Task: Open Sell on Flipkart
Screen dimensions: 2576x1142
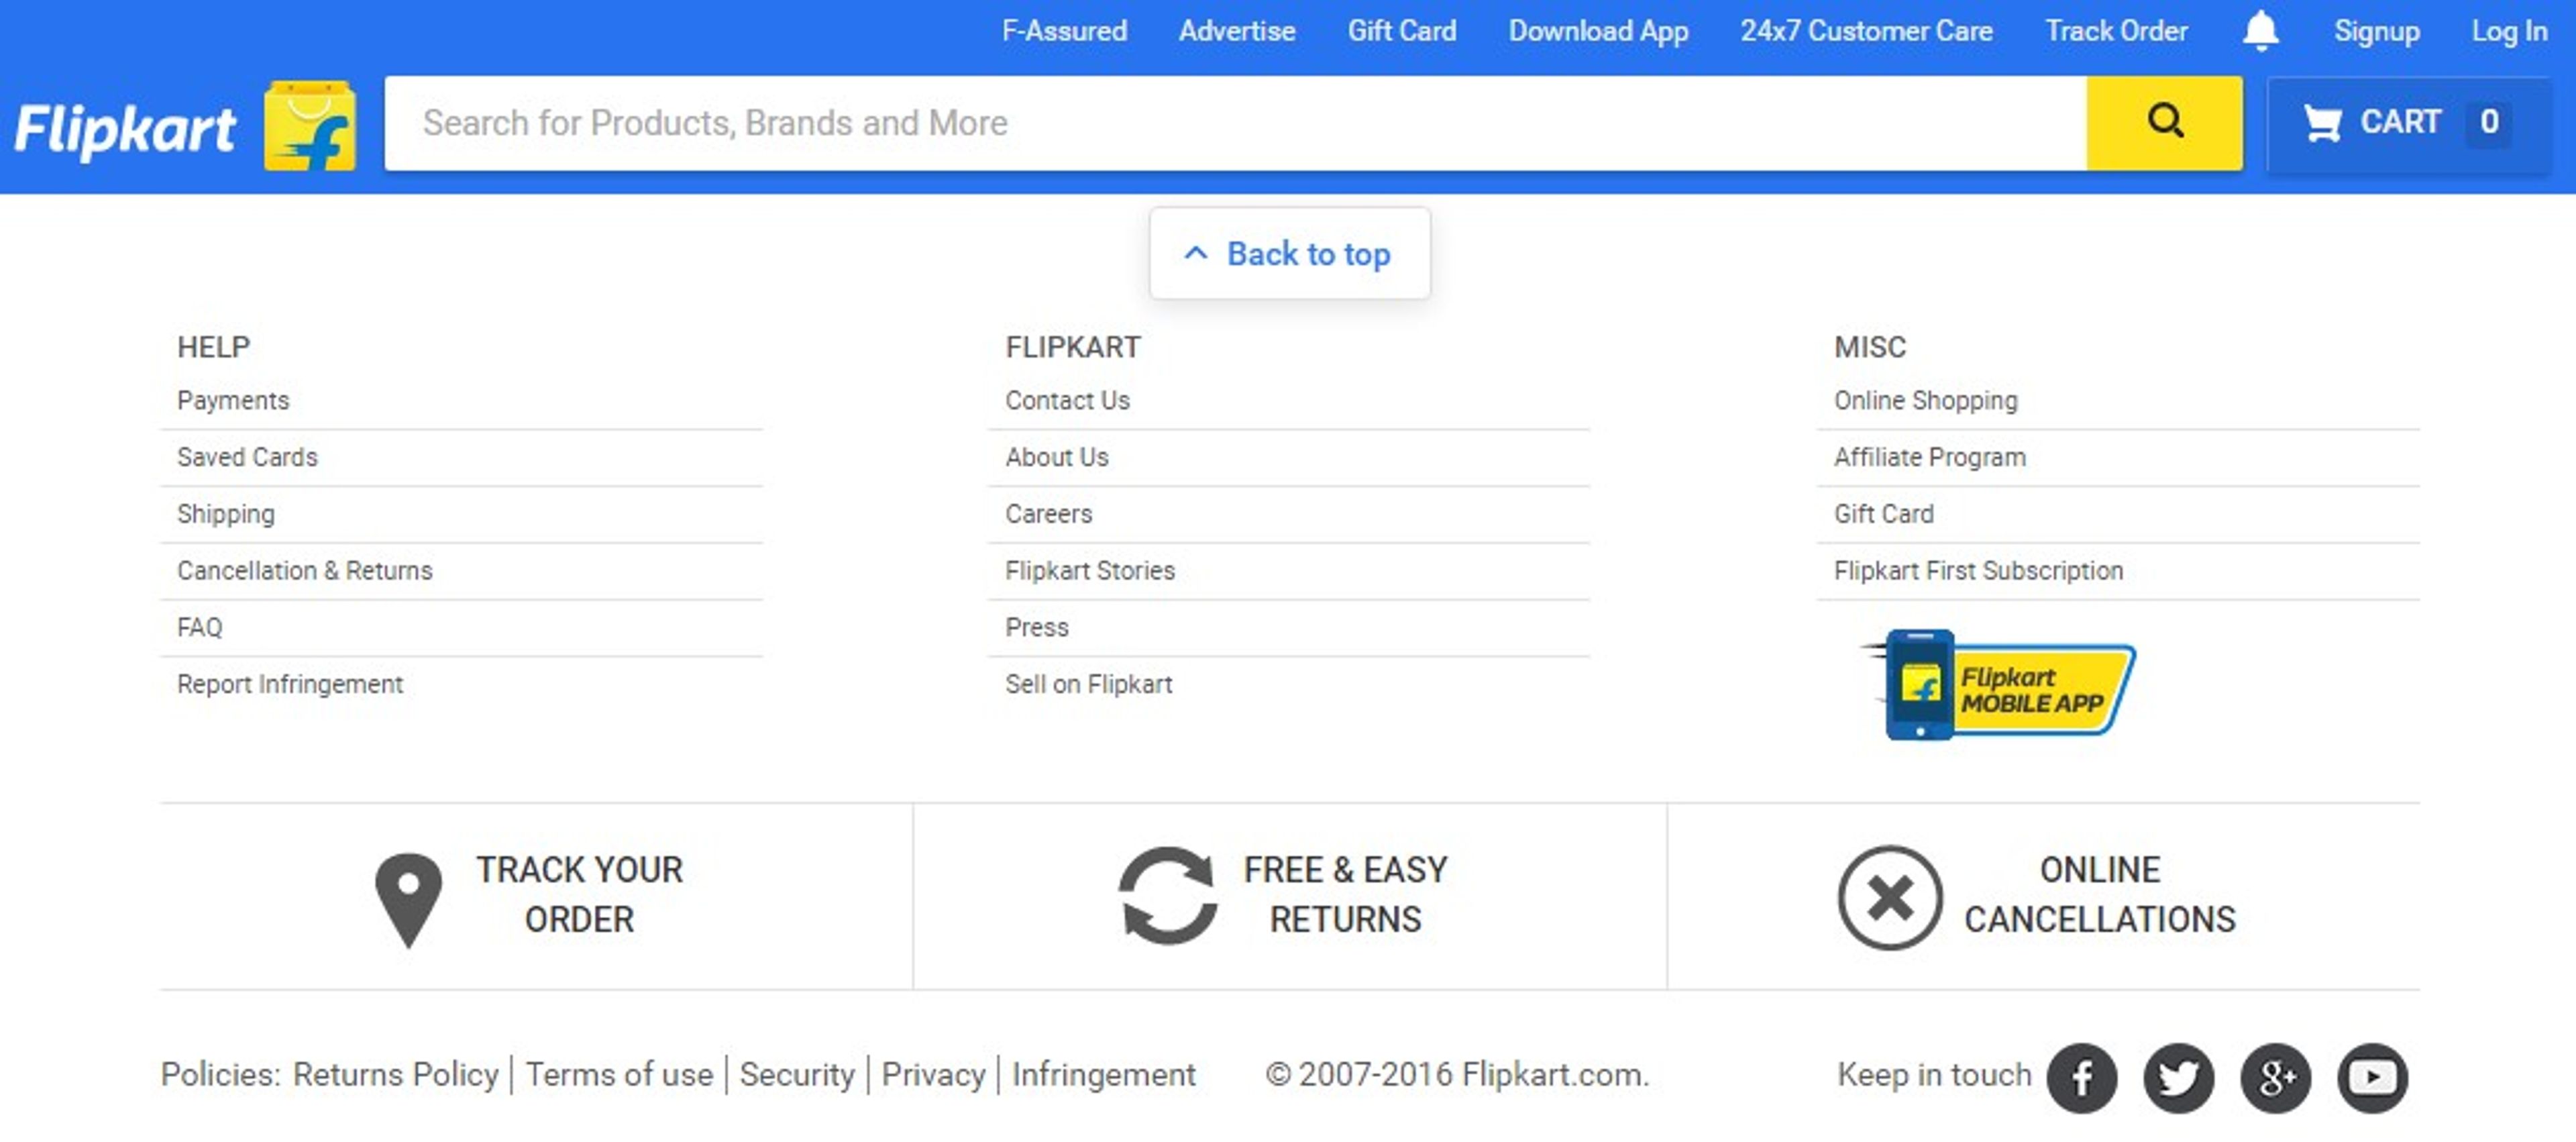Action: pos(1089,684)
